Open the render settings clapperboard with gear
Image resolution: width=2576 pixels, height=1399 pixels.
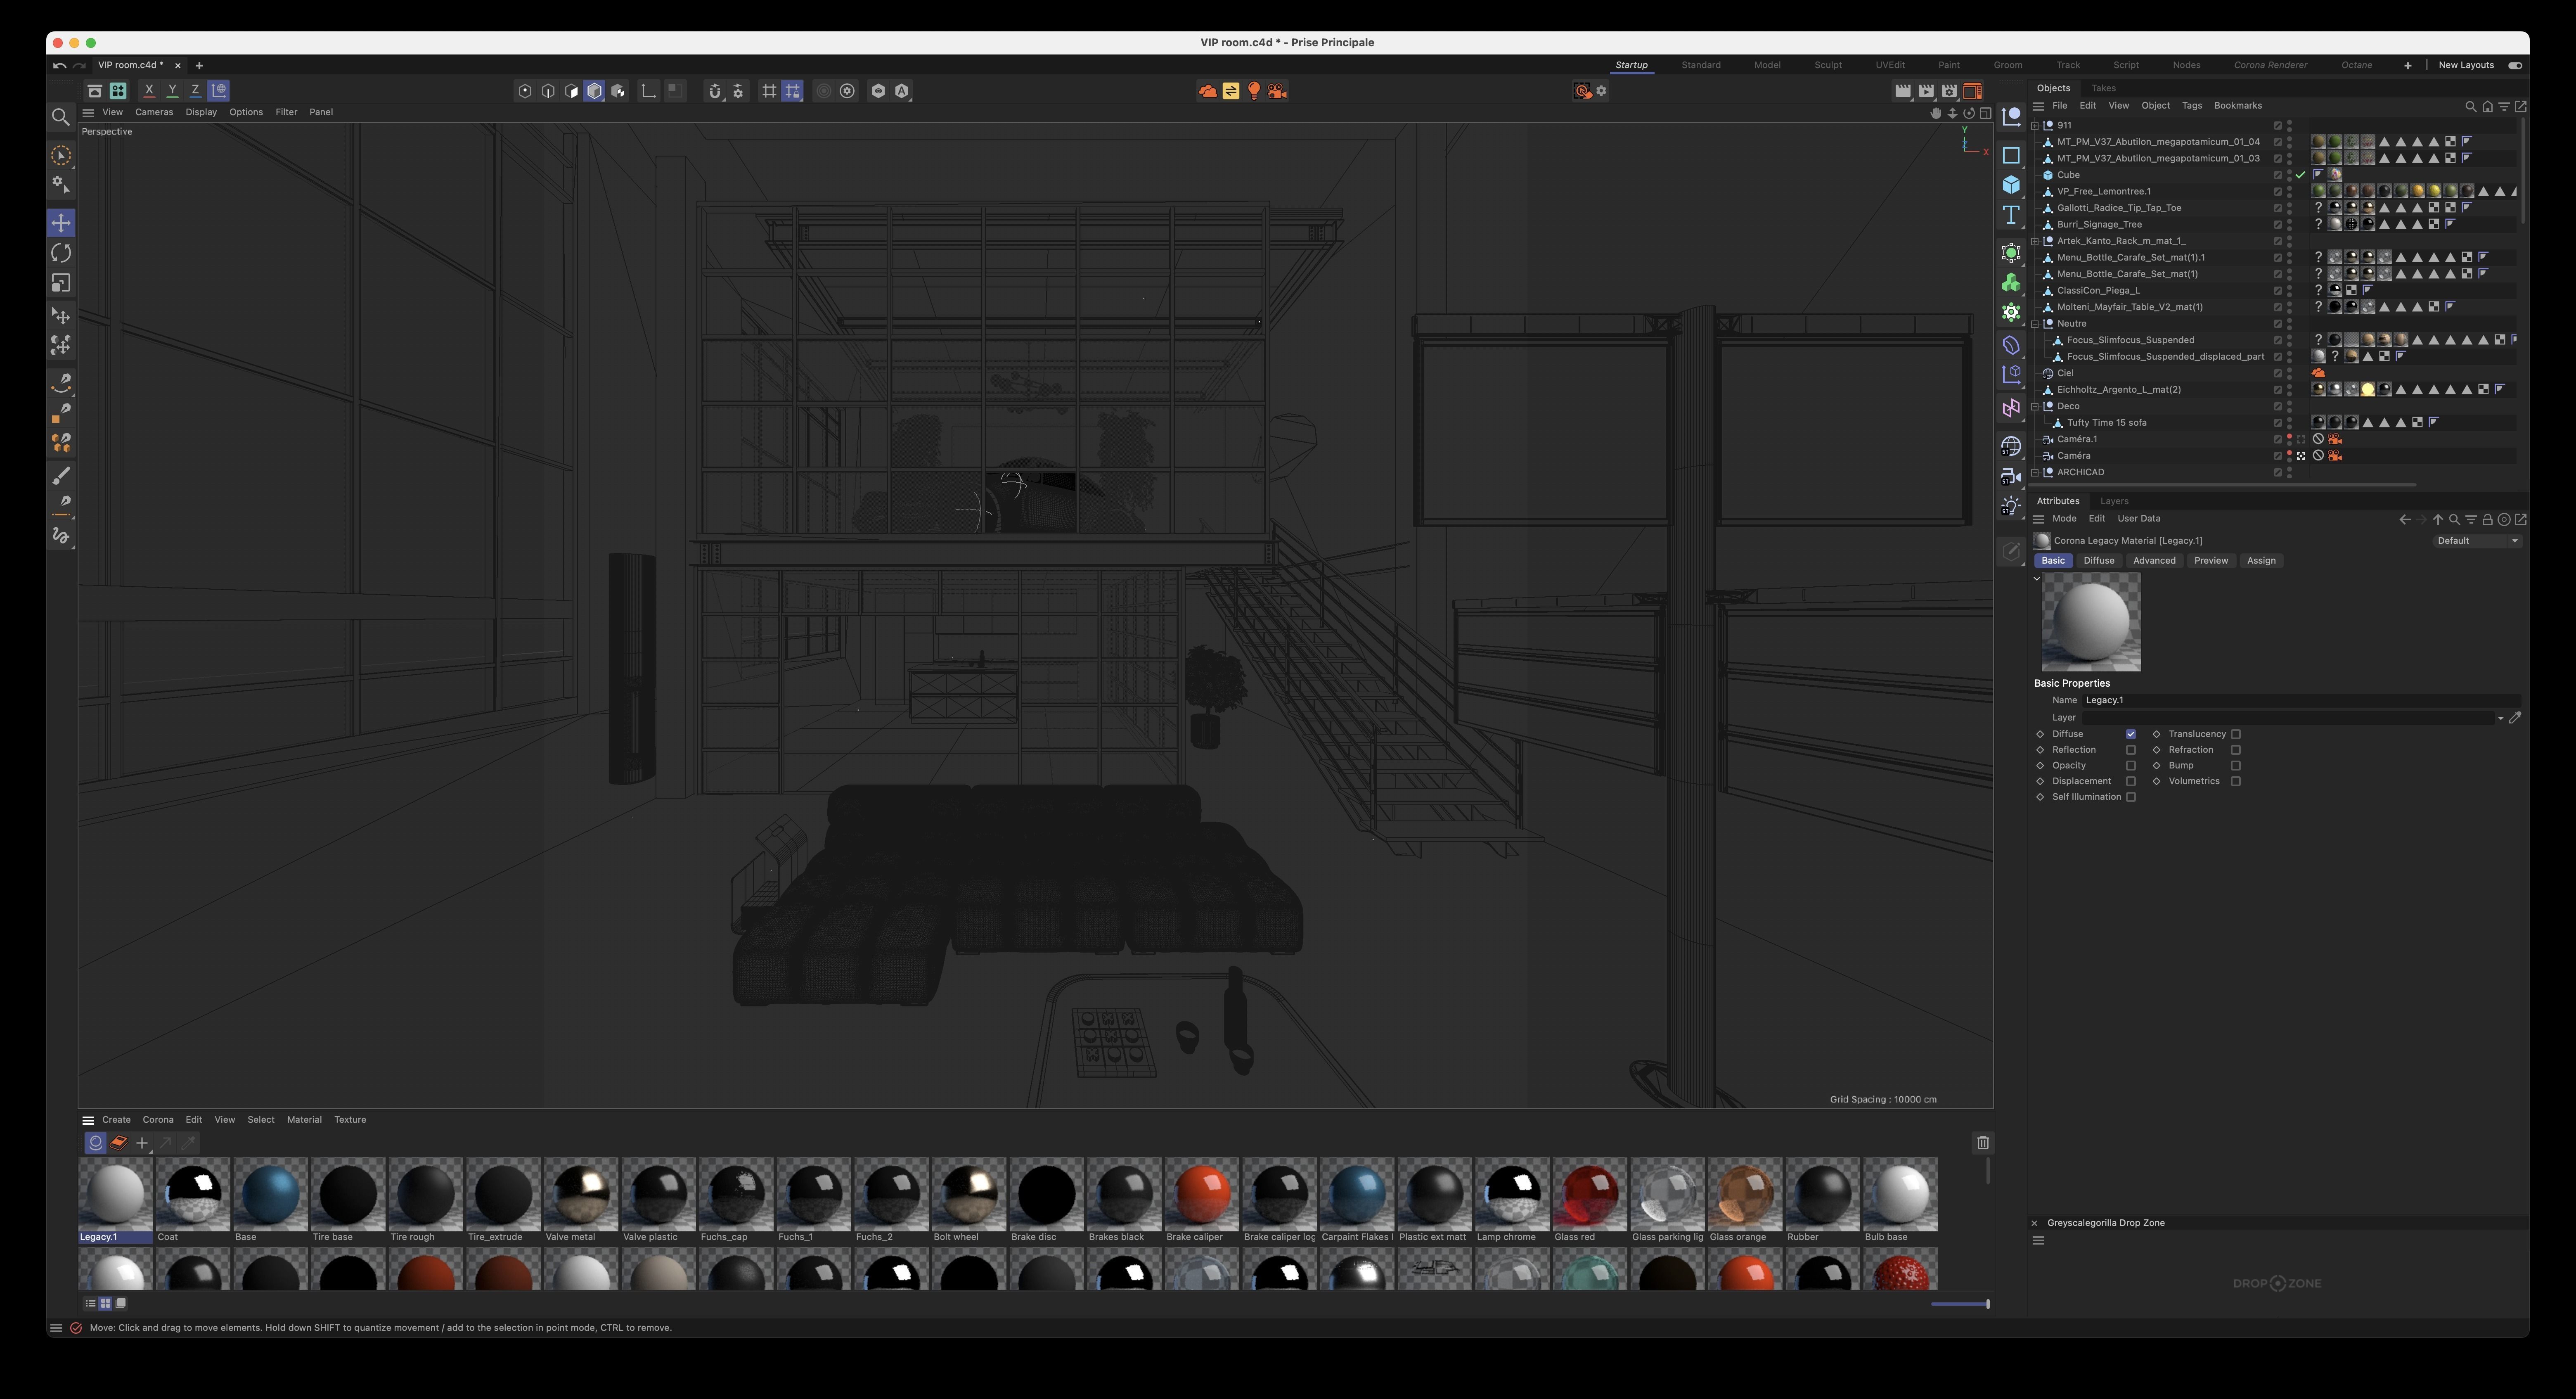click(1949, 91)
